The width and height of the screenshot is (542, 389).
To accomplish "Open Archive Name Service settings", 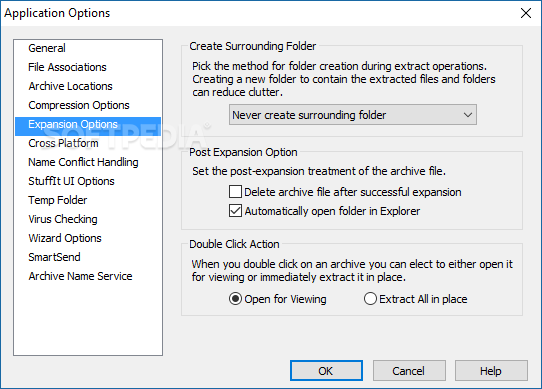I will [x=80, y=276].
